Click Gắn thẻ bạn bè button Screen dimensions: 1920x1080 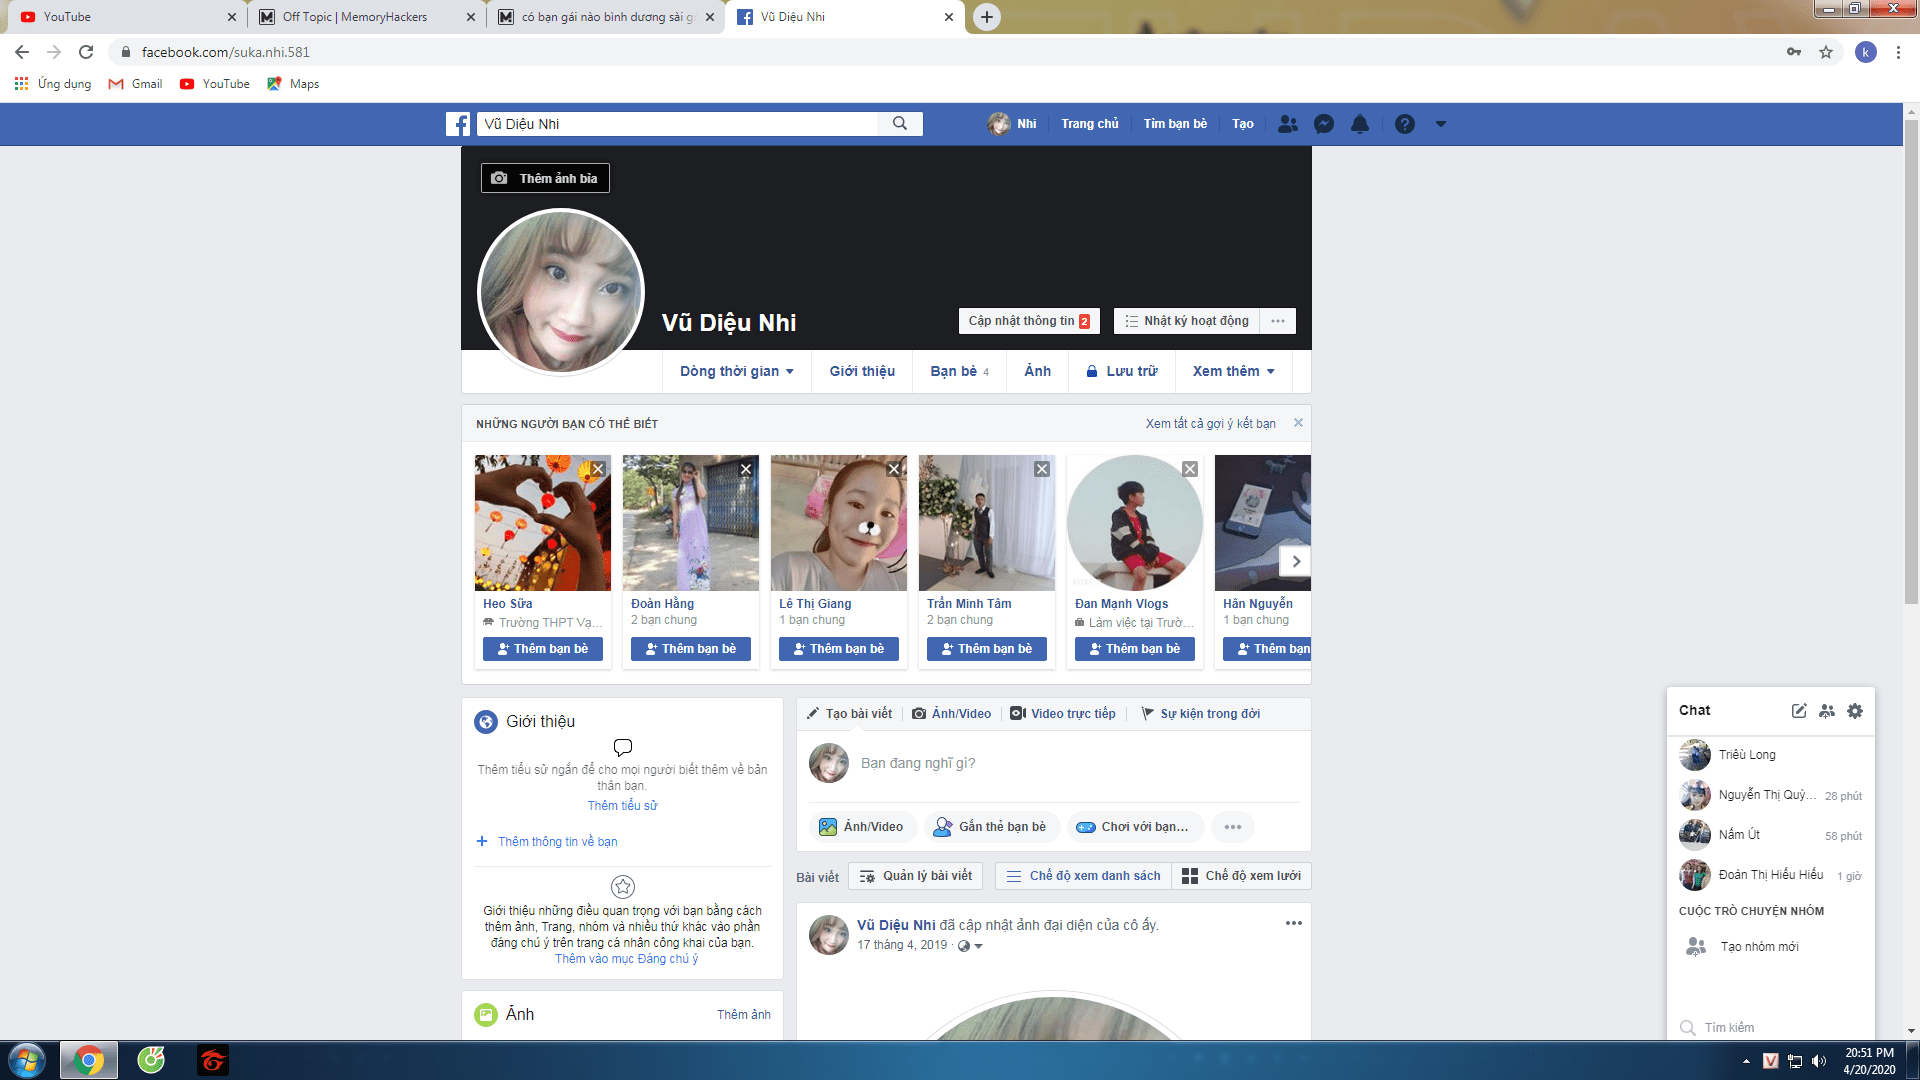click(990, 827)
